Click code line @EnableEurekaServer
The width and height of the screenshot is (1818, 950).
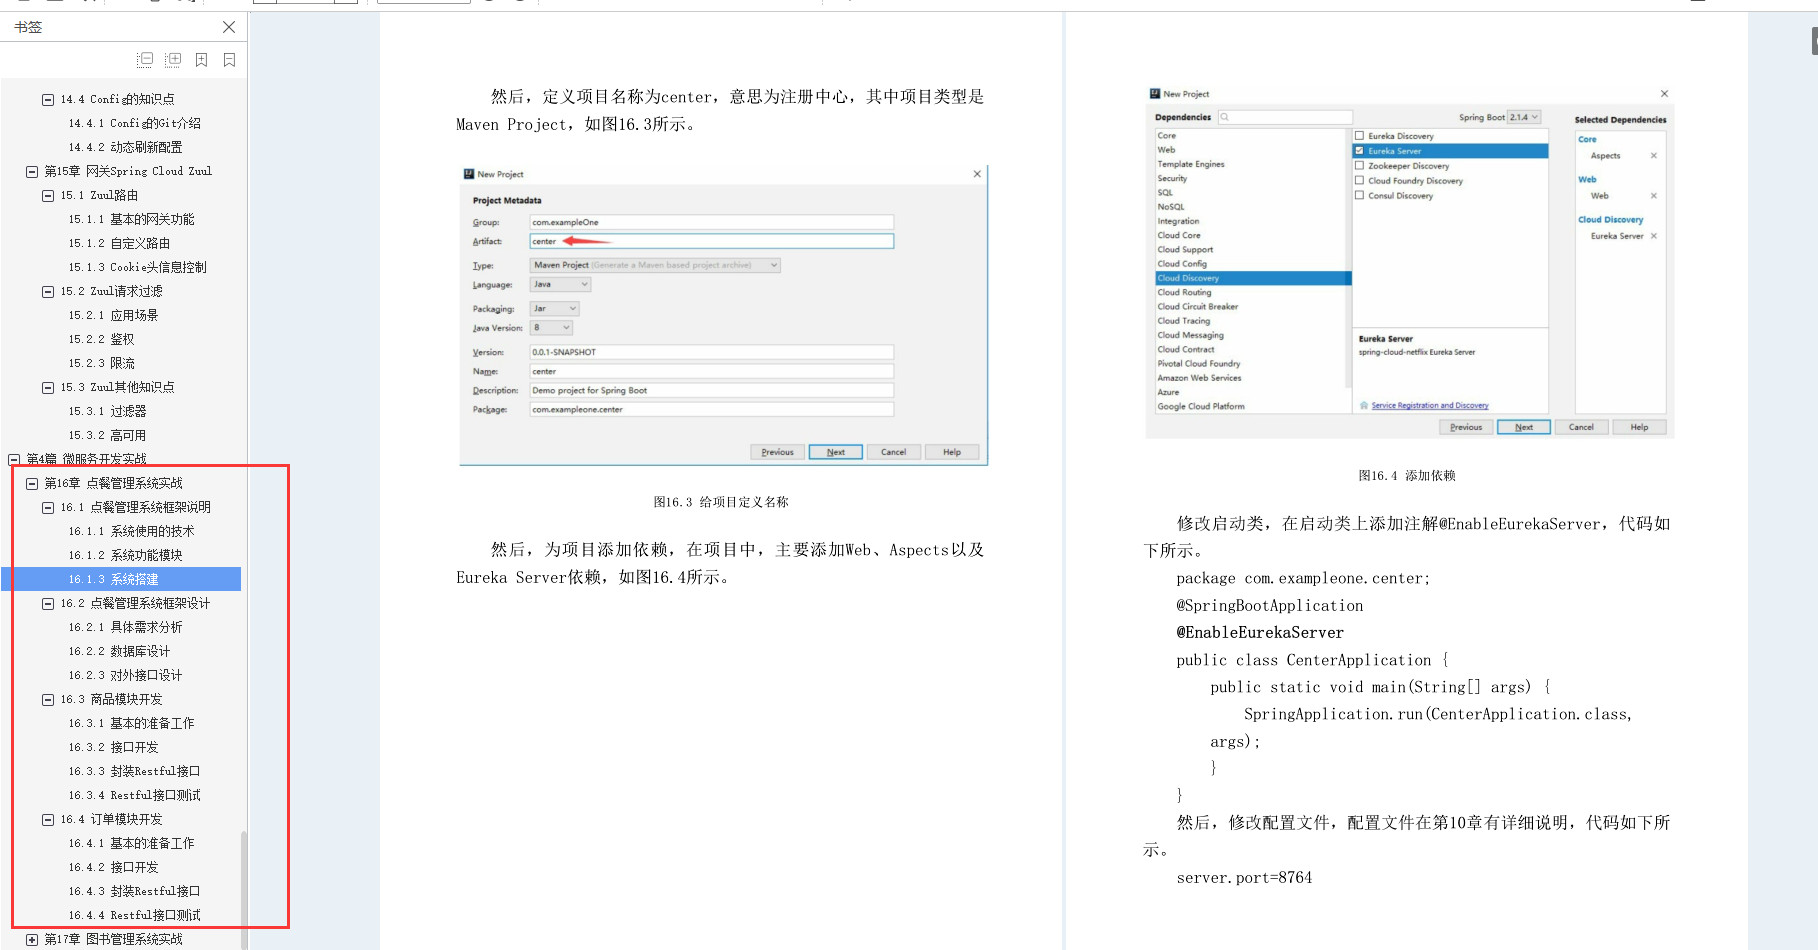click(1260, 633)
